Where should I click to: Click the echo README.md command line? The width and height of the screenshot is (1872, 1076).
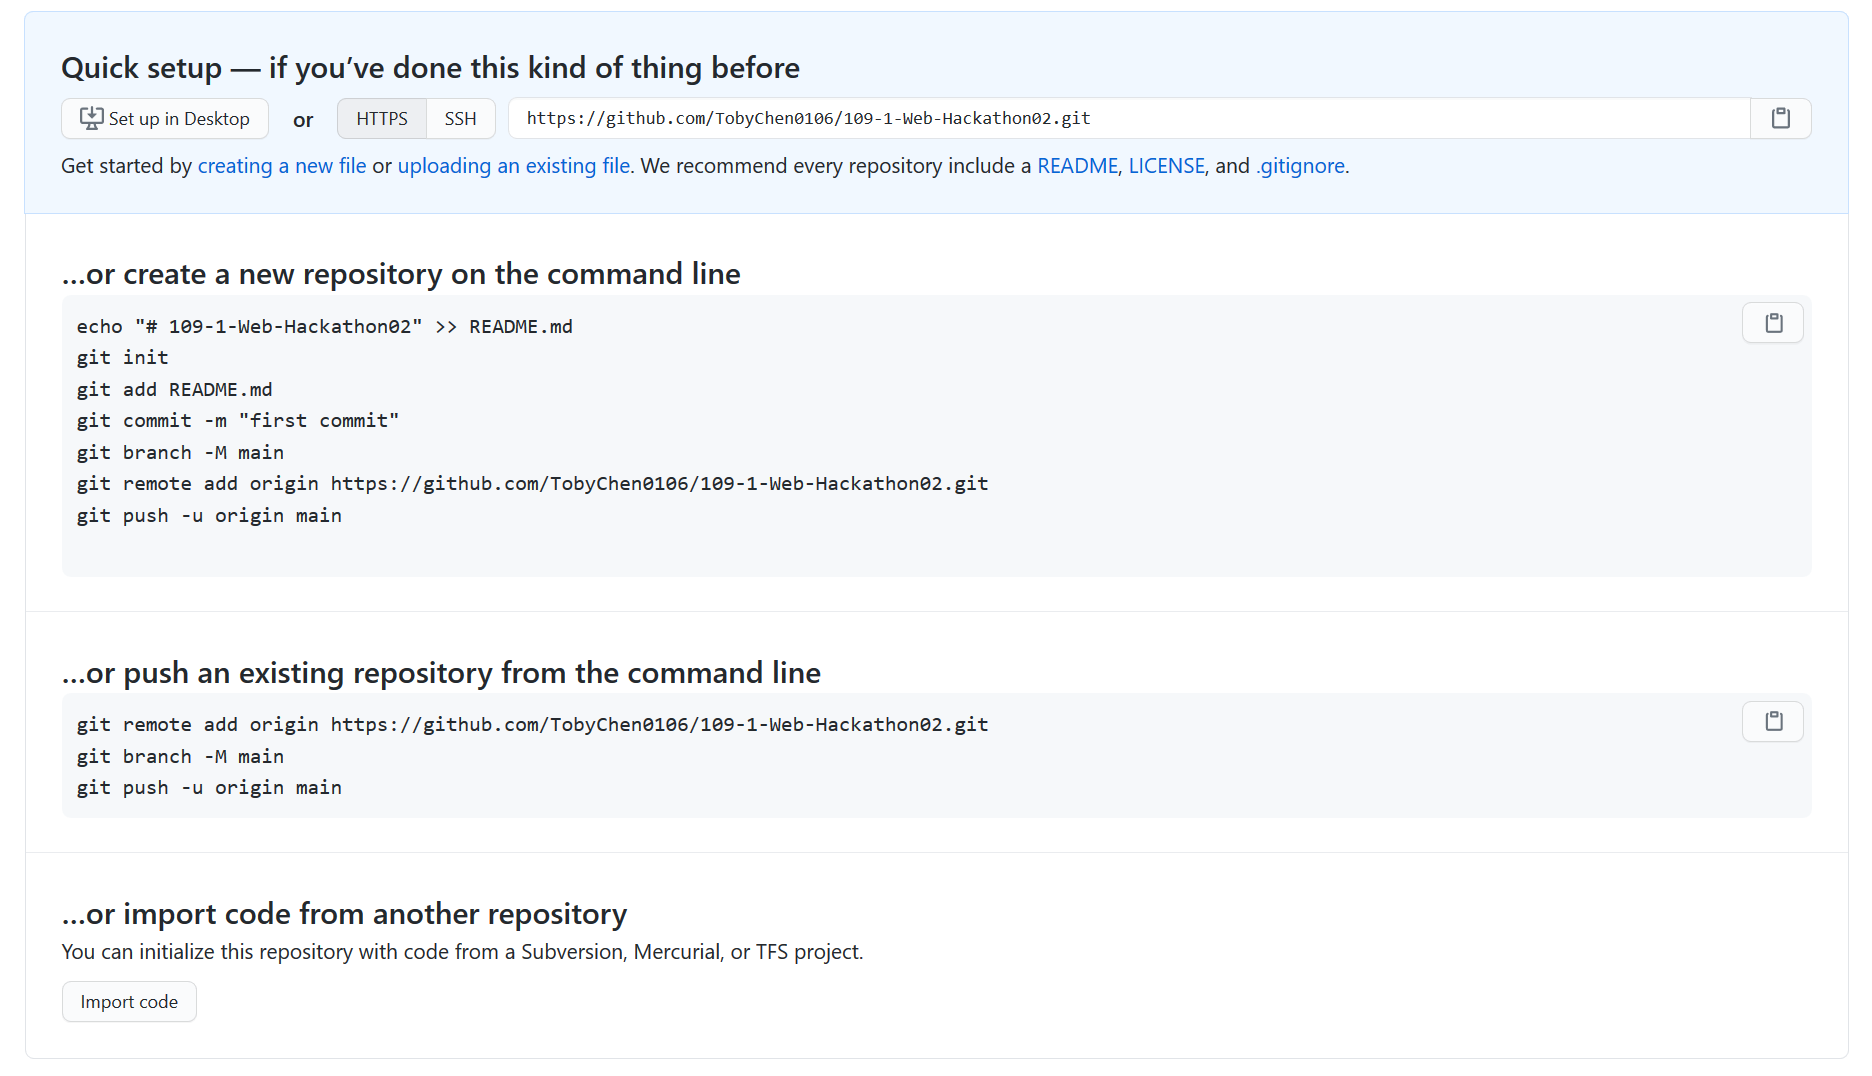(324, 327)
